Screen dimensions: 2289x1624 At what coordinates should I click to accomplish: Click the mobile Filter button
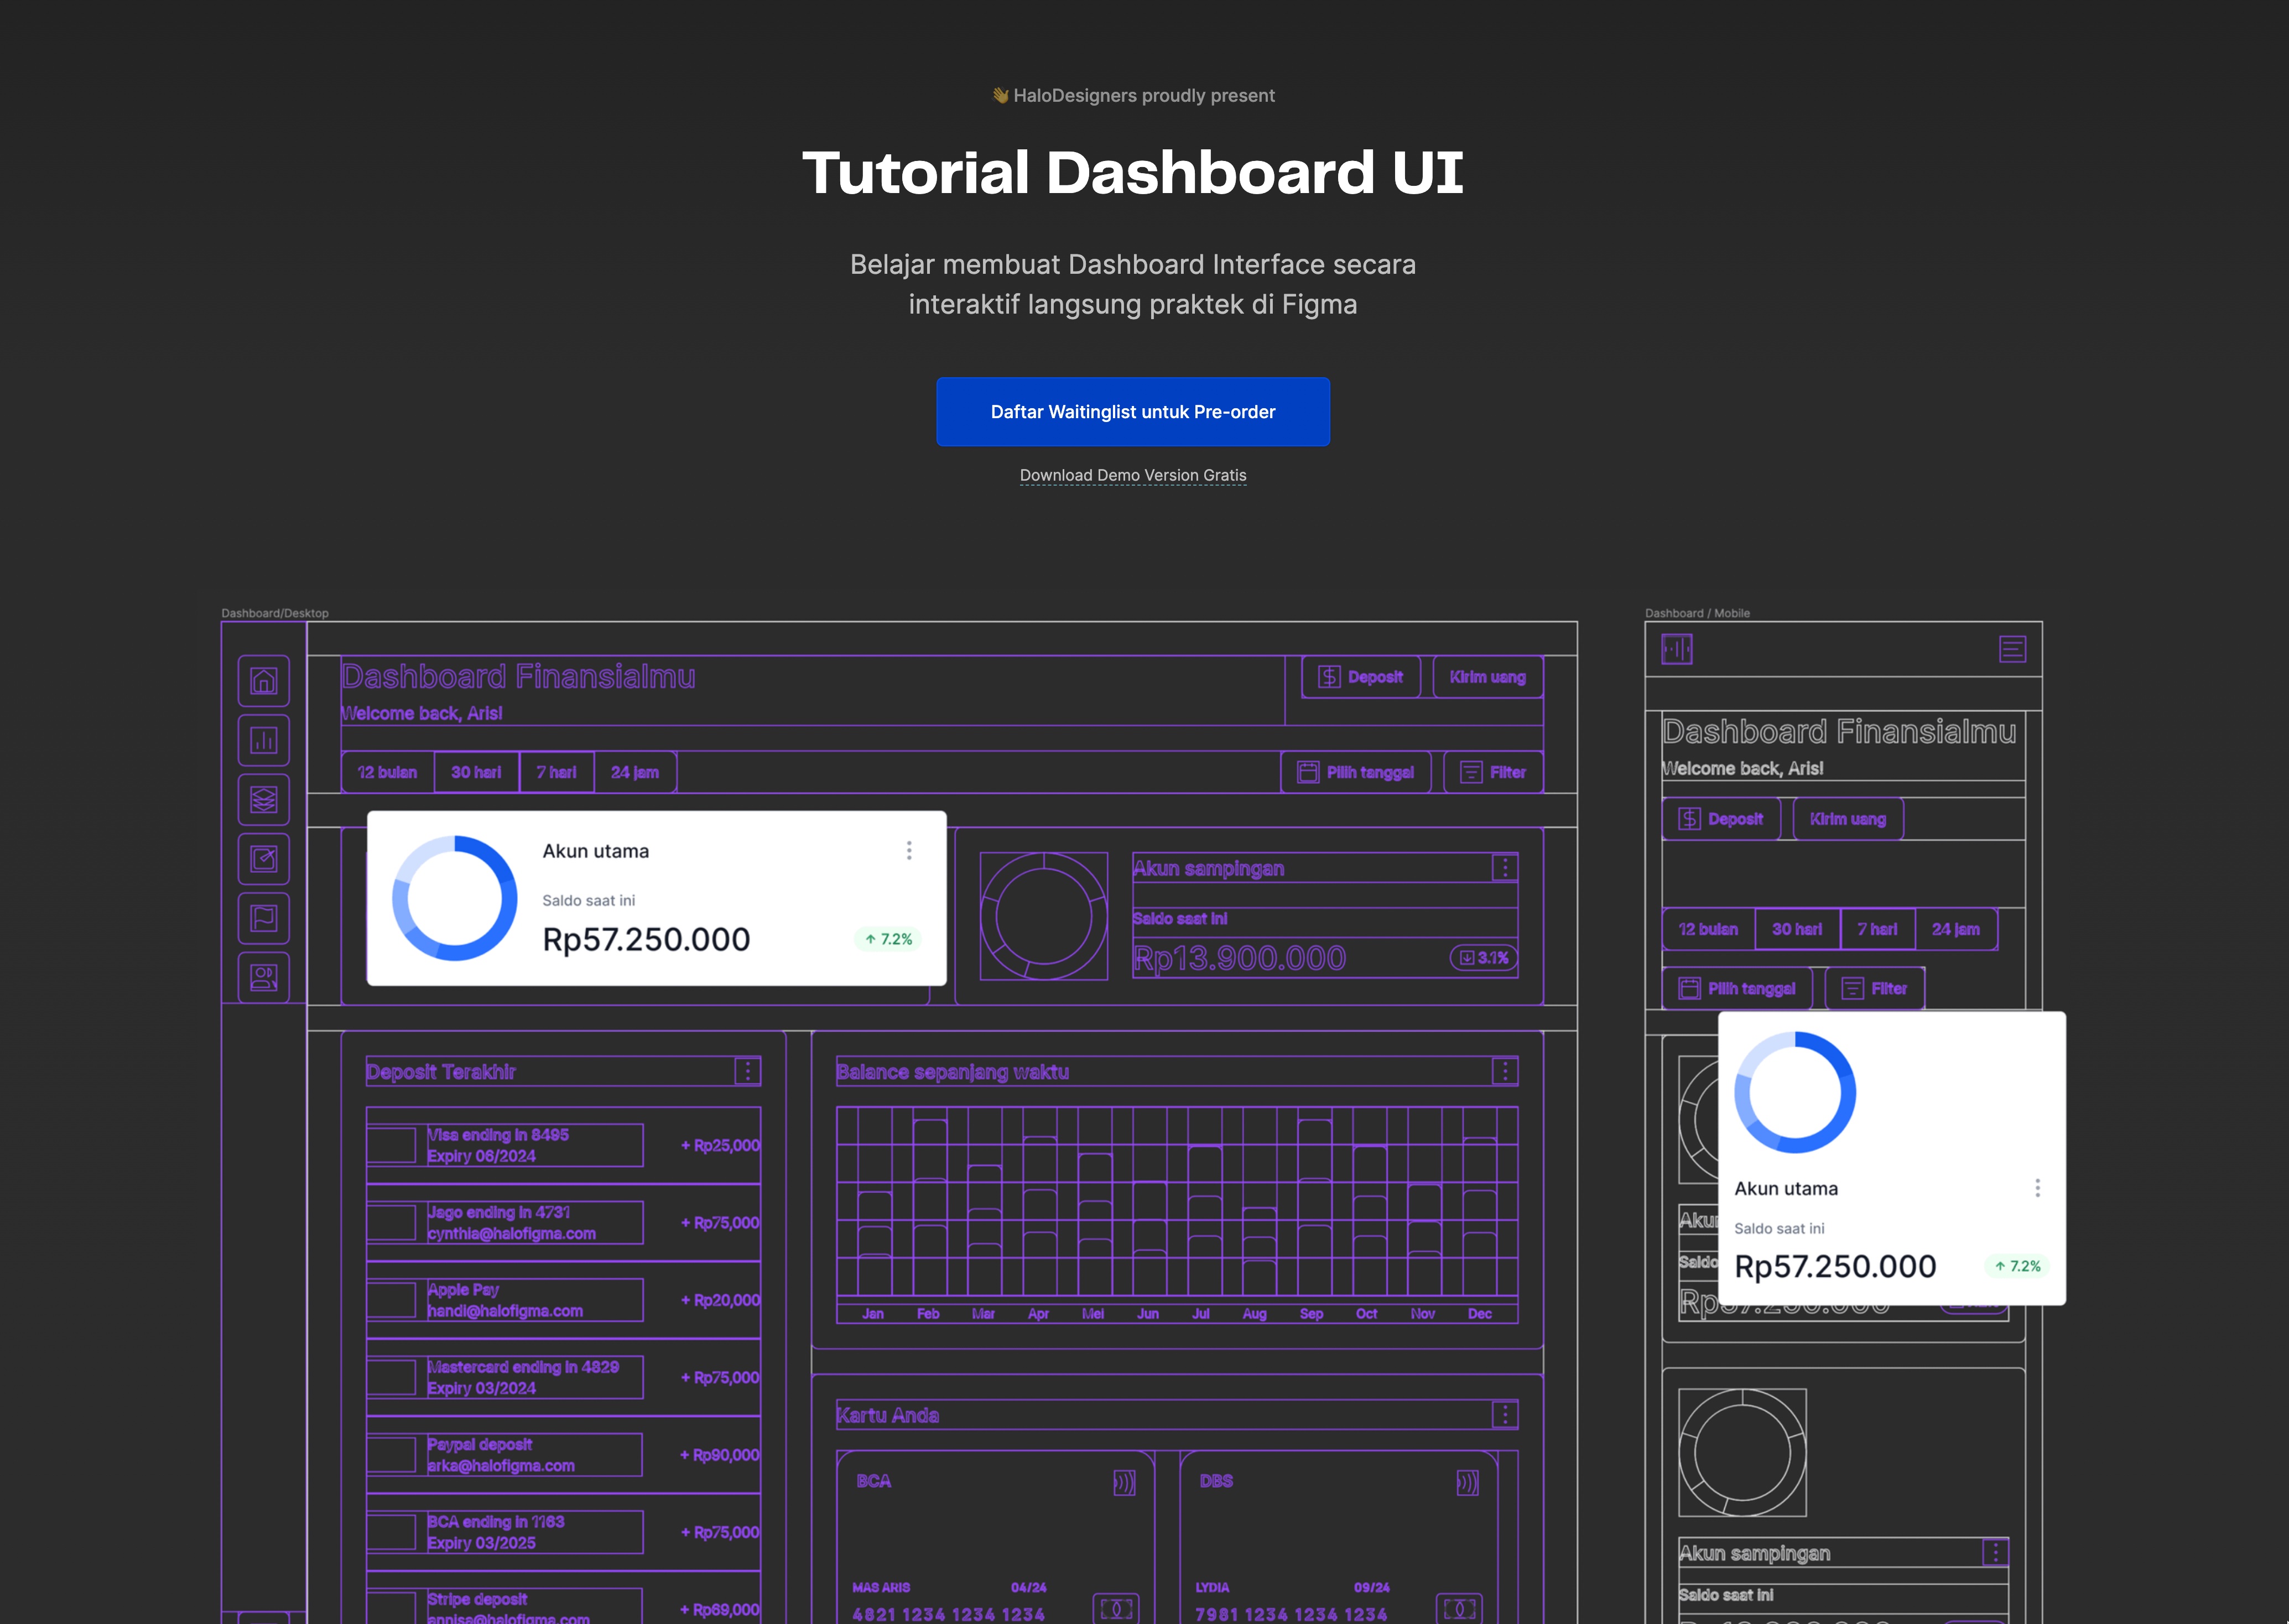click(x=1875, y=988)
